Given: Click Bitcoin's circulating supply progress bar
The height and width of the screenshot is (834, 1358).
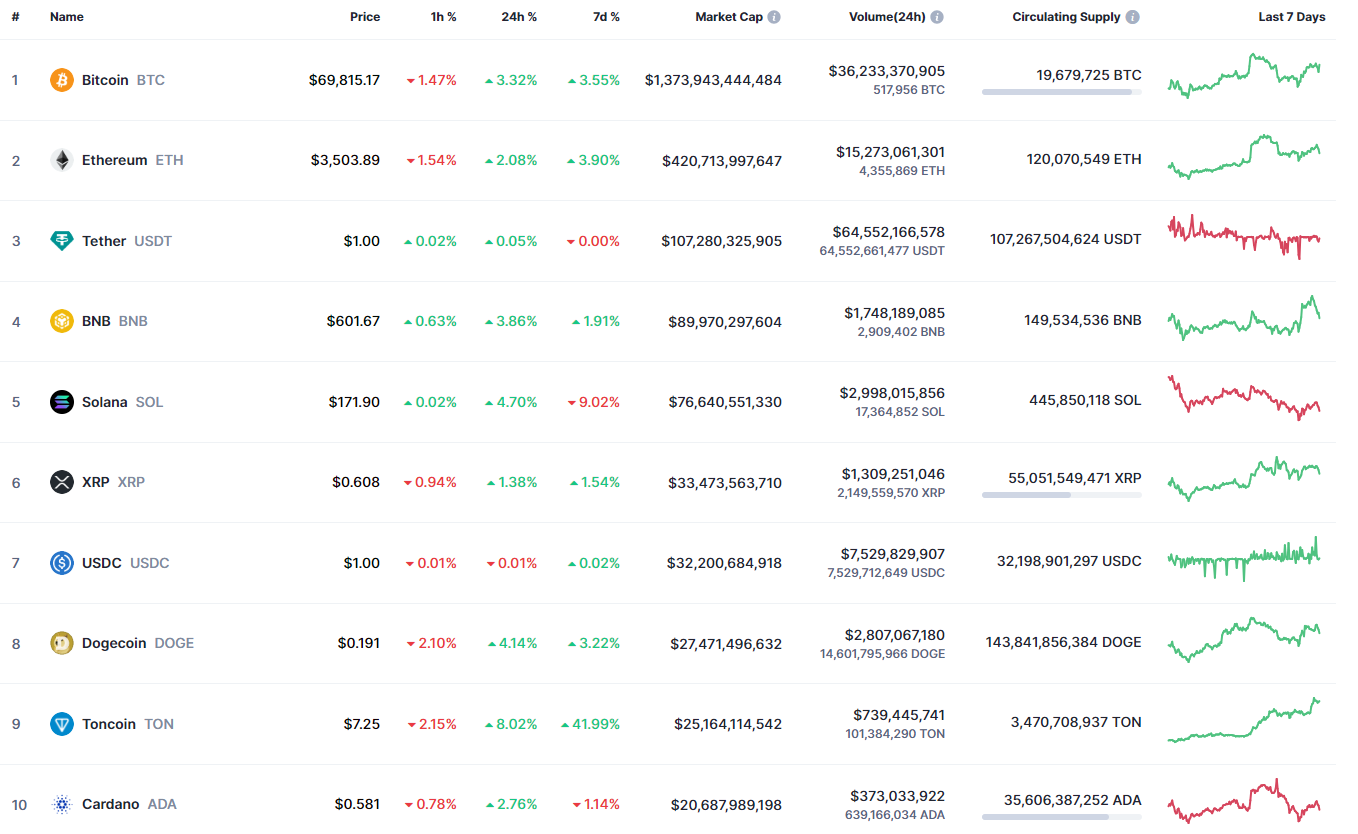Looking at the screenshot, I should (1061, 92).
